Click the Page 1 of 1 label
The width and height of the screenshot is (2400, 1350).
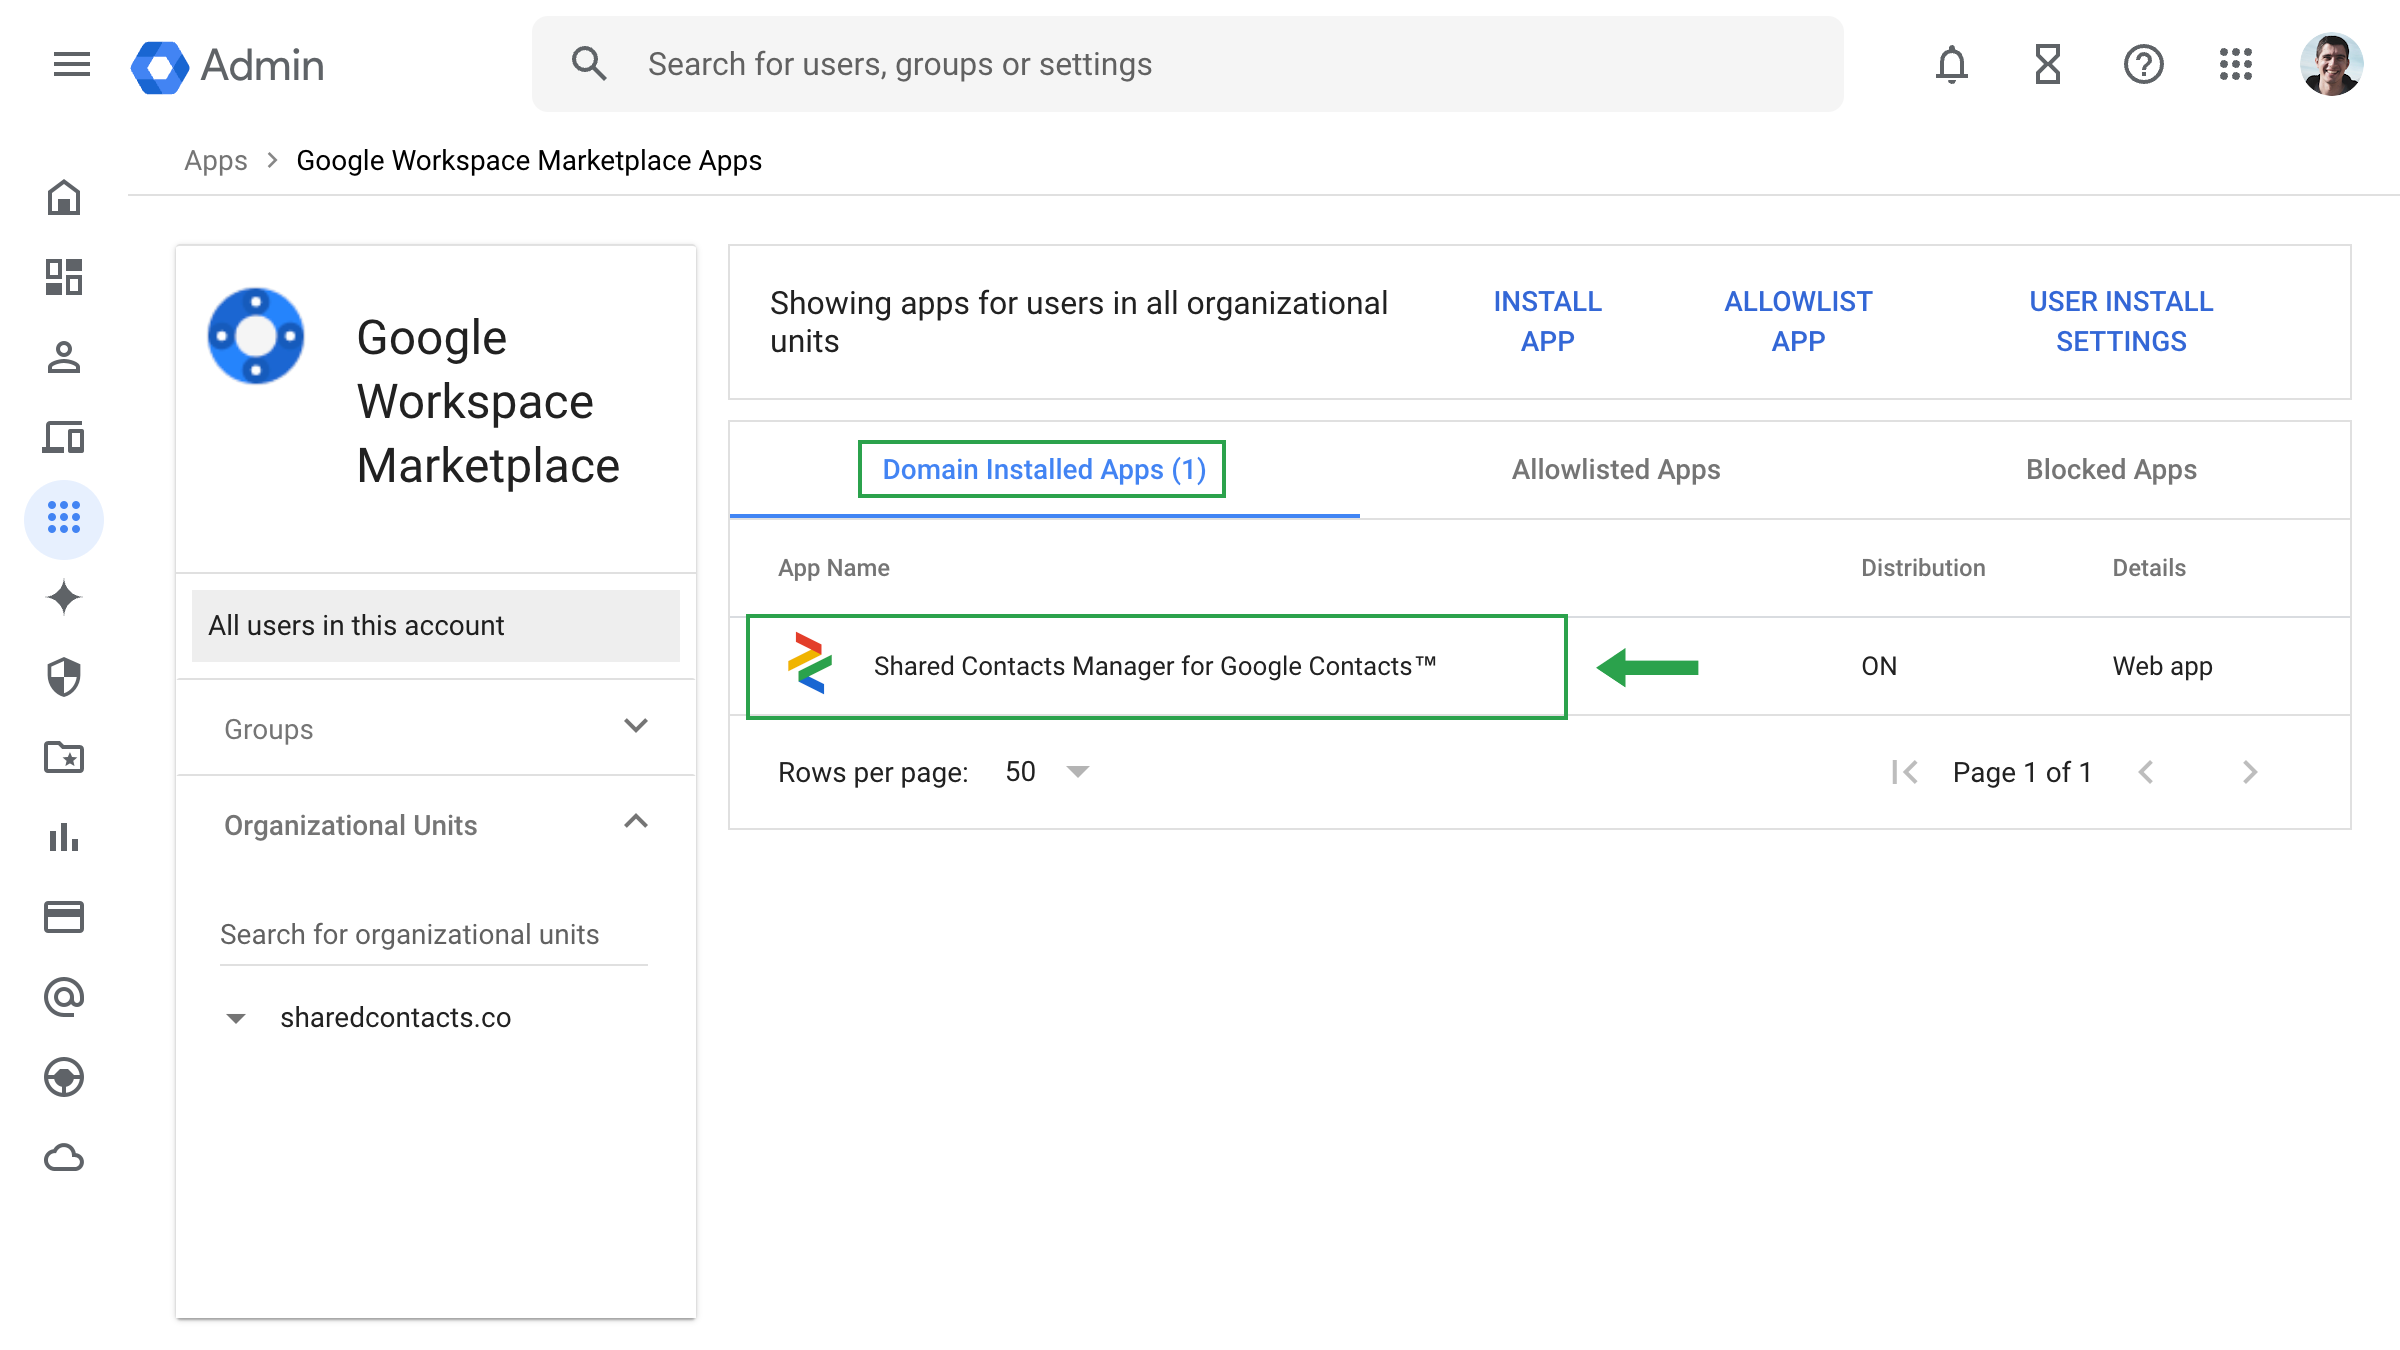pos(2022,772)
